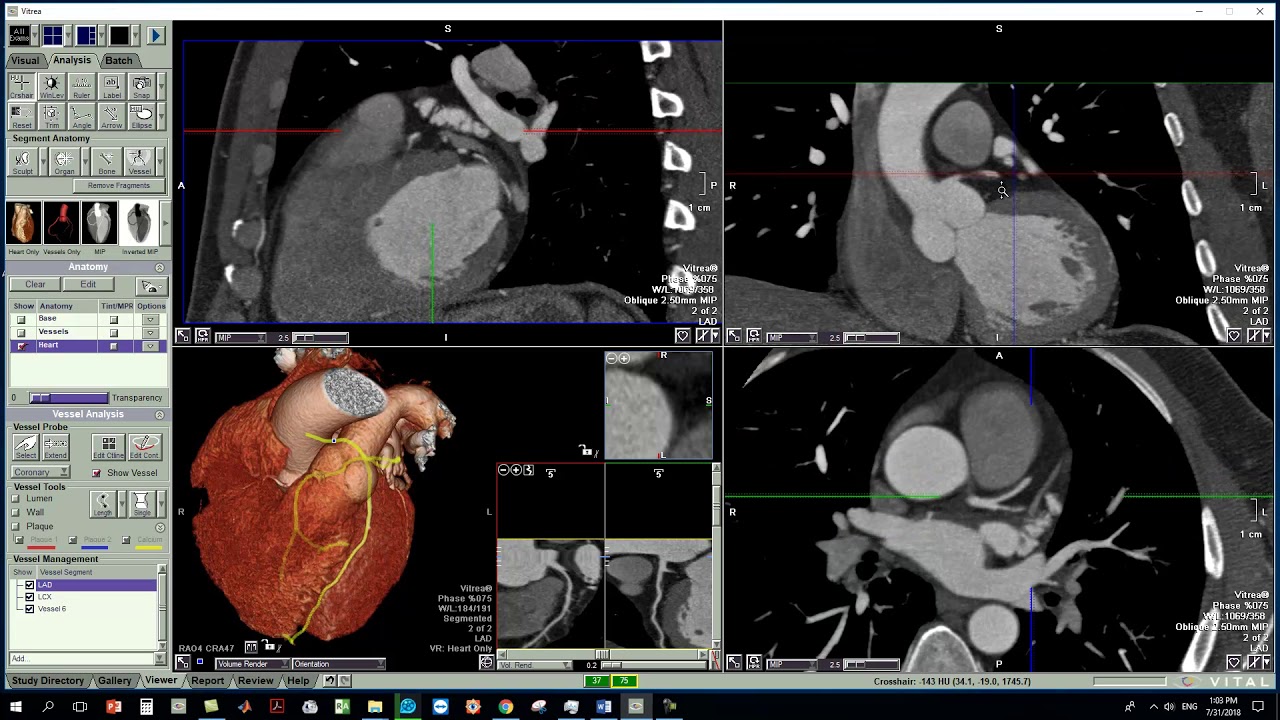Click the Calcium yellow color swatch
This screenshot has height=720, width=1280.
click(x=148, y=547)
